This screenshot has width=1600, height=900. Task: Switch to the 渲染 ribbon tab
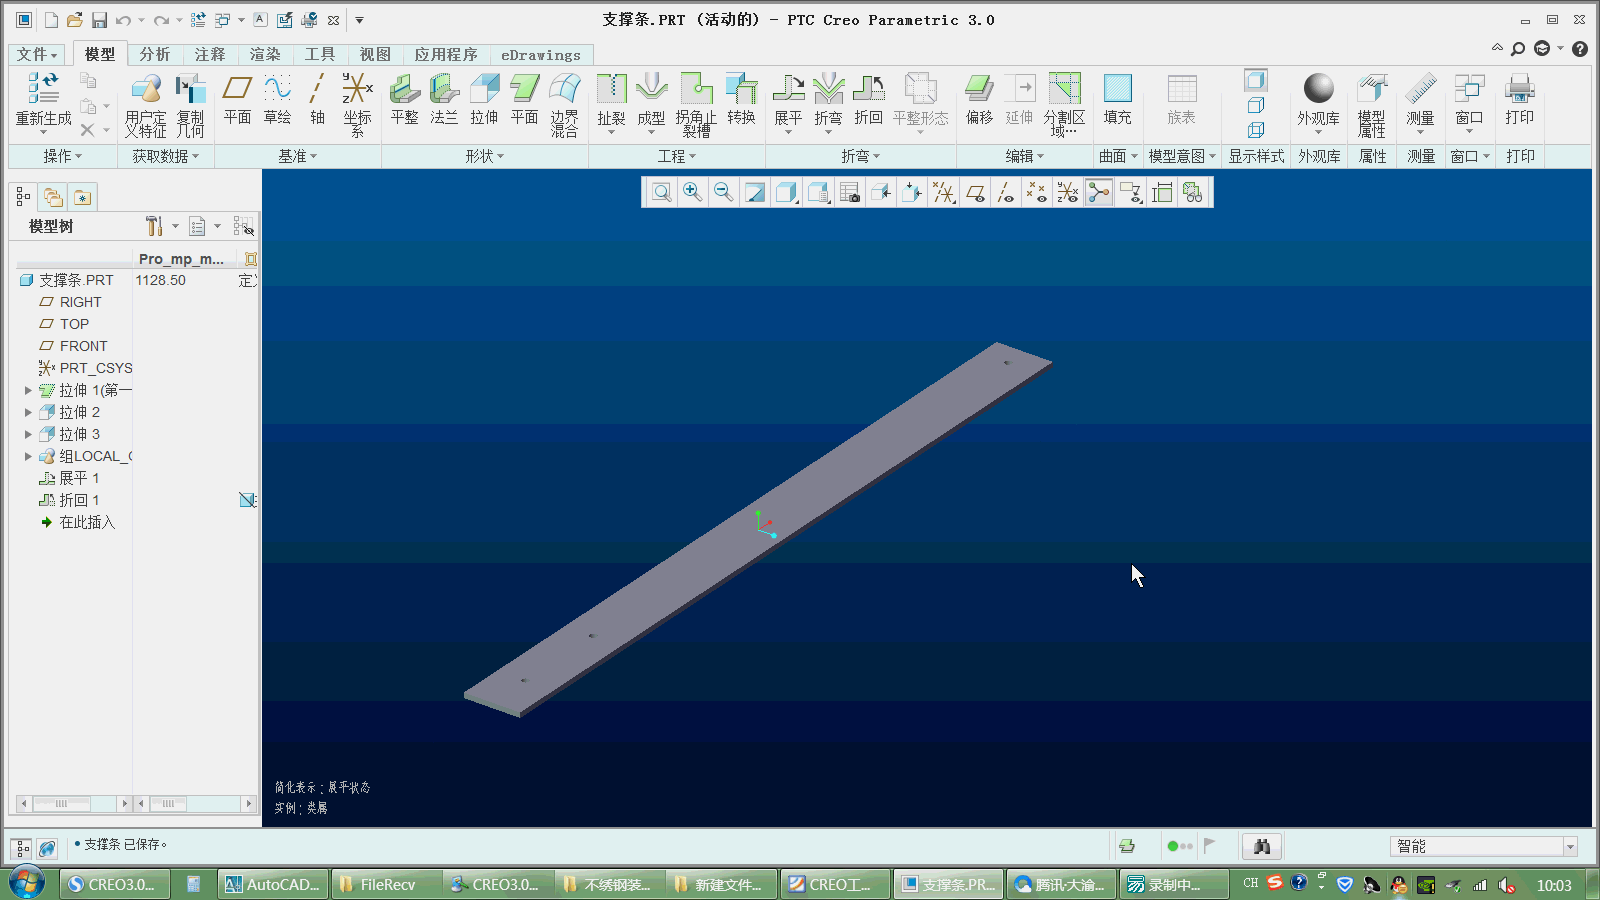(265, 54)
